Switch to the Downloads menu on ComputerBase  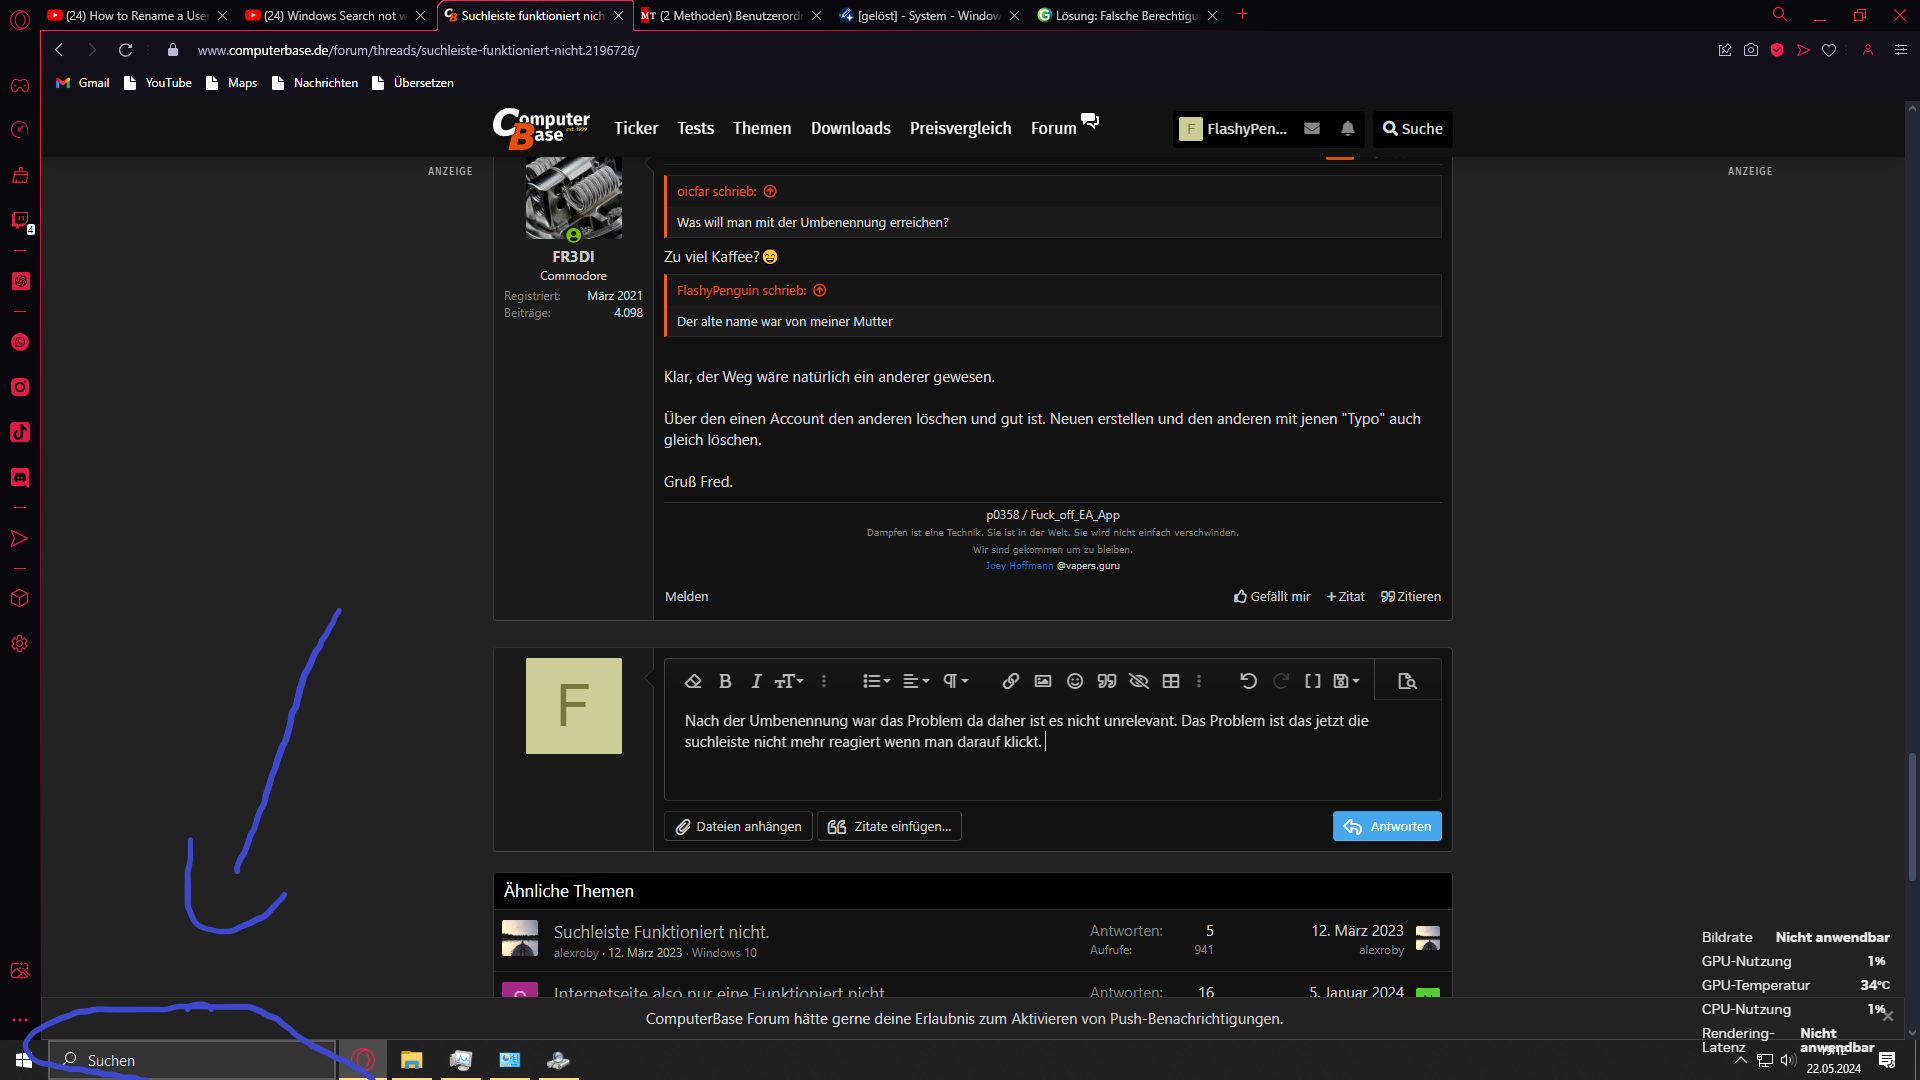tap(850, 128)
